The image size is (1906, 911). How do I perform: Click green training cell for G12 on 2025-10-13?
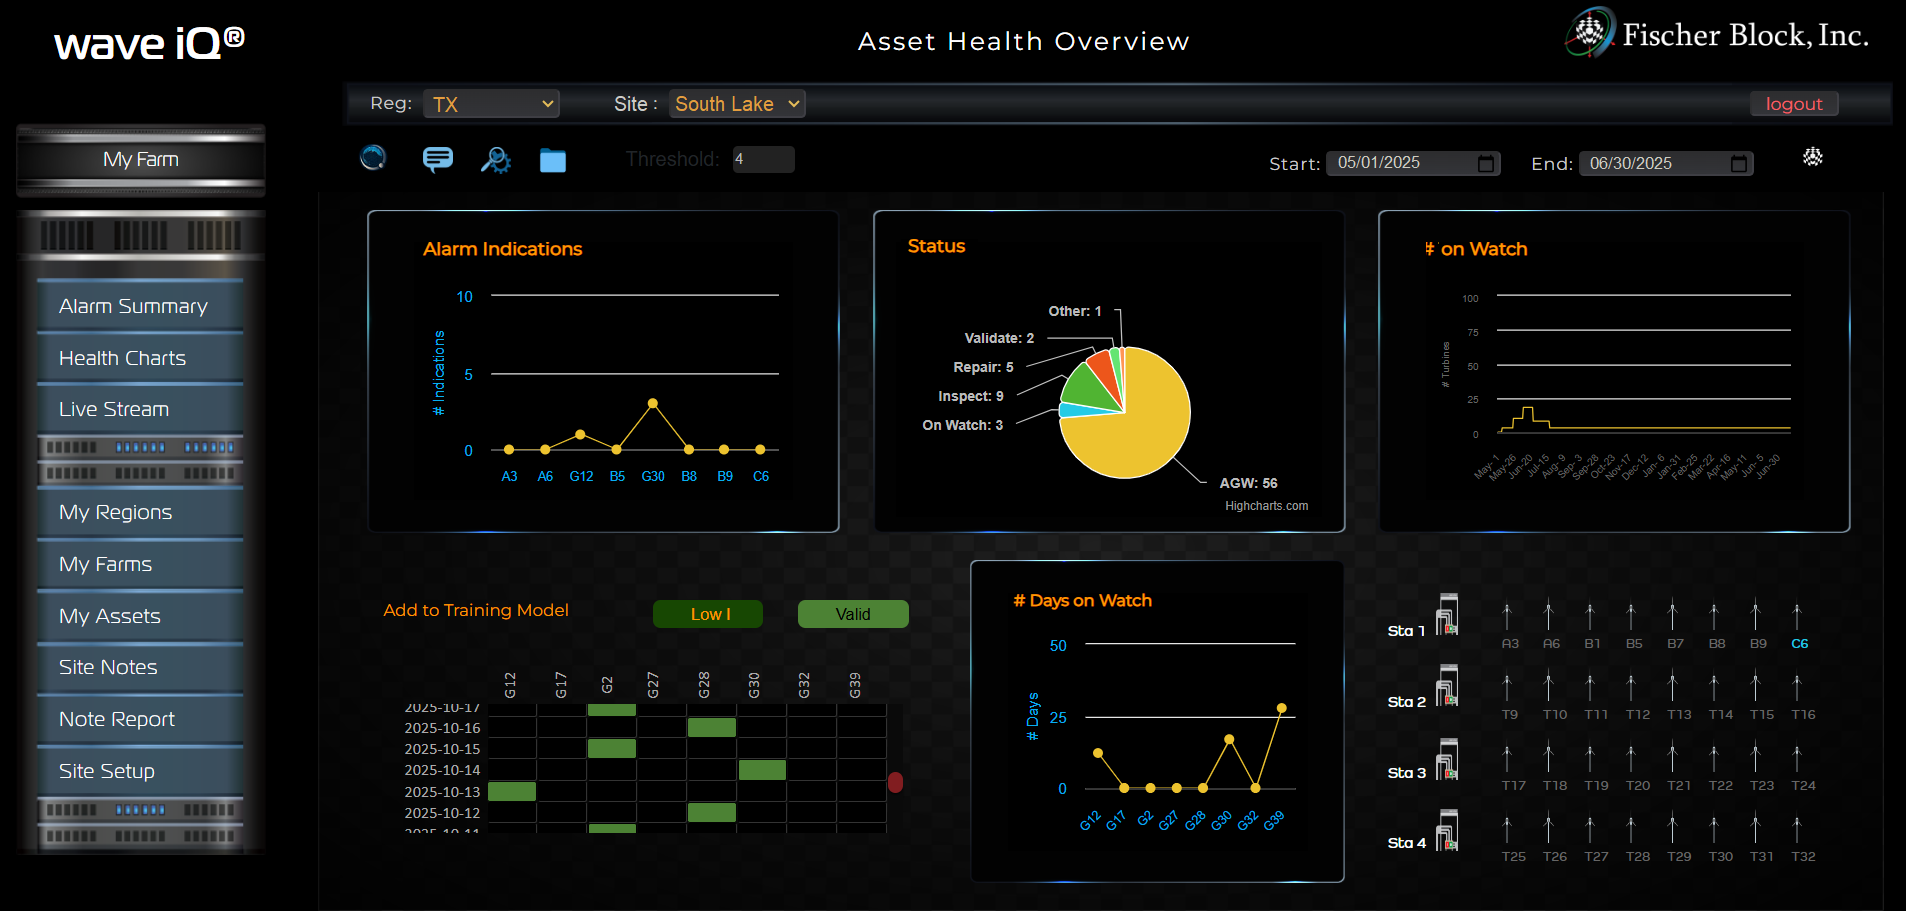click(x=512, y=792)
